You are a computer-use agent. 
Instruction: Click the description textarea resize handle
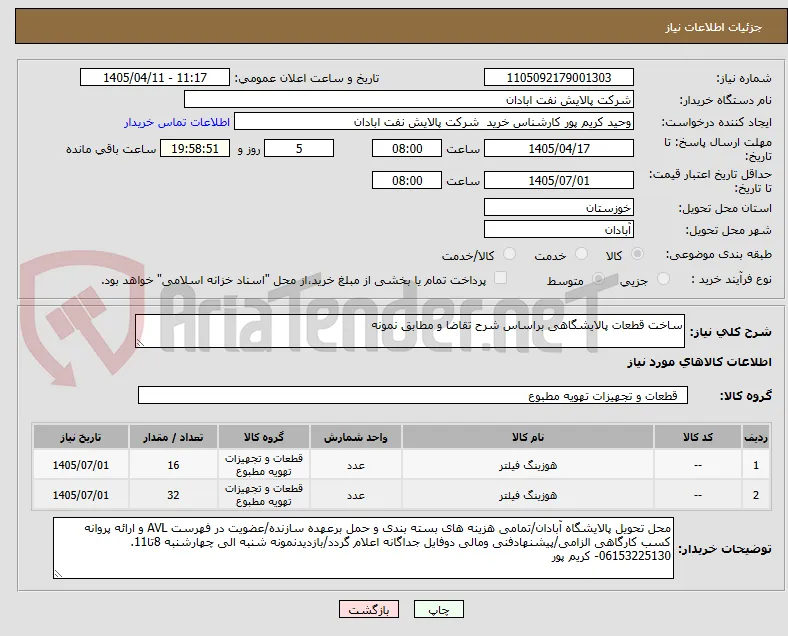pos(140,343)
